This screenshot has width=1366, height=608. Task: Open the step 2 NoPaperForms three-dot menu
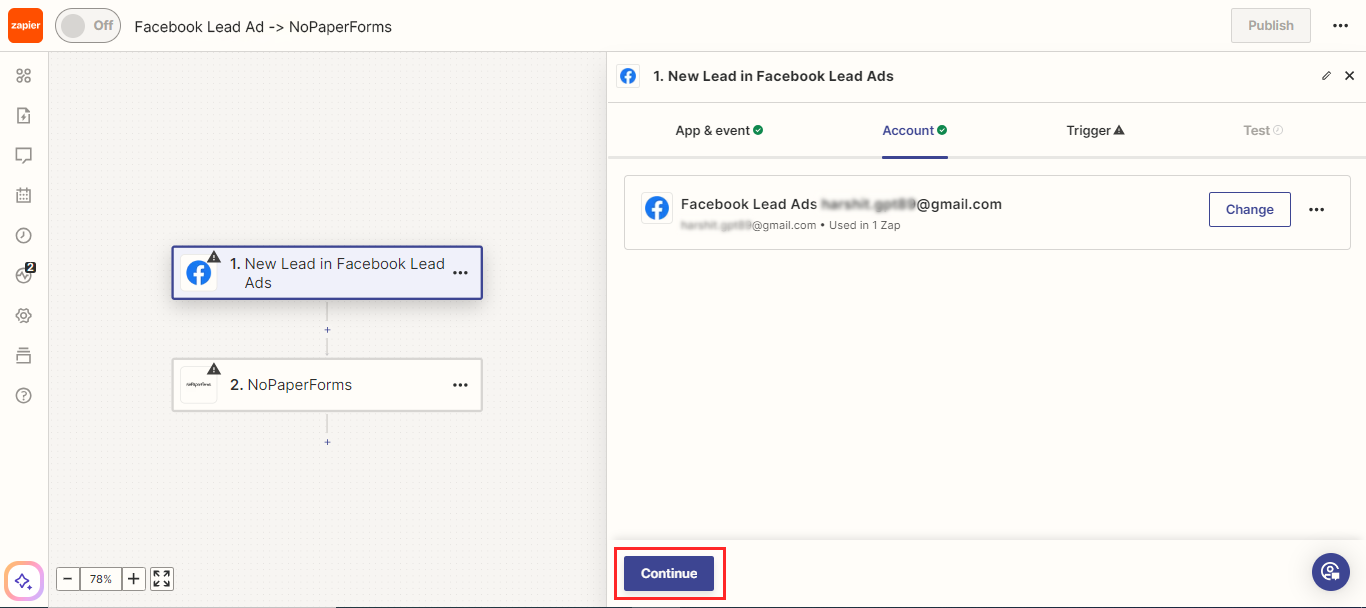coord(460,385)
